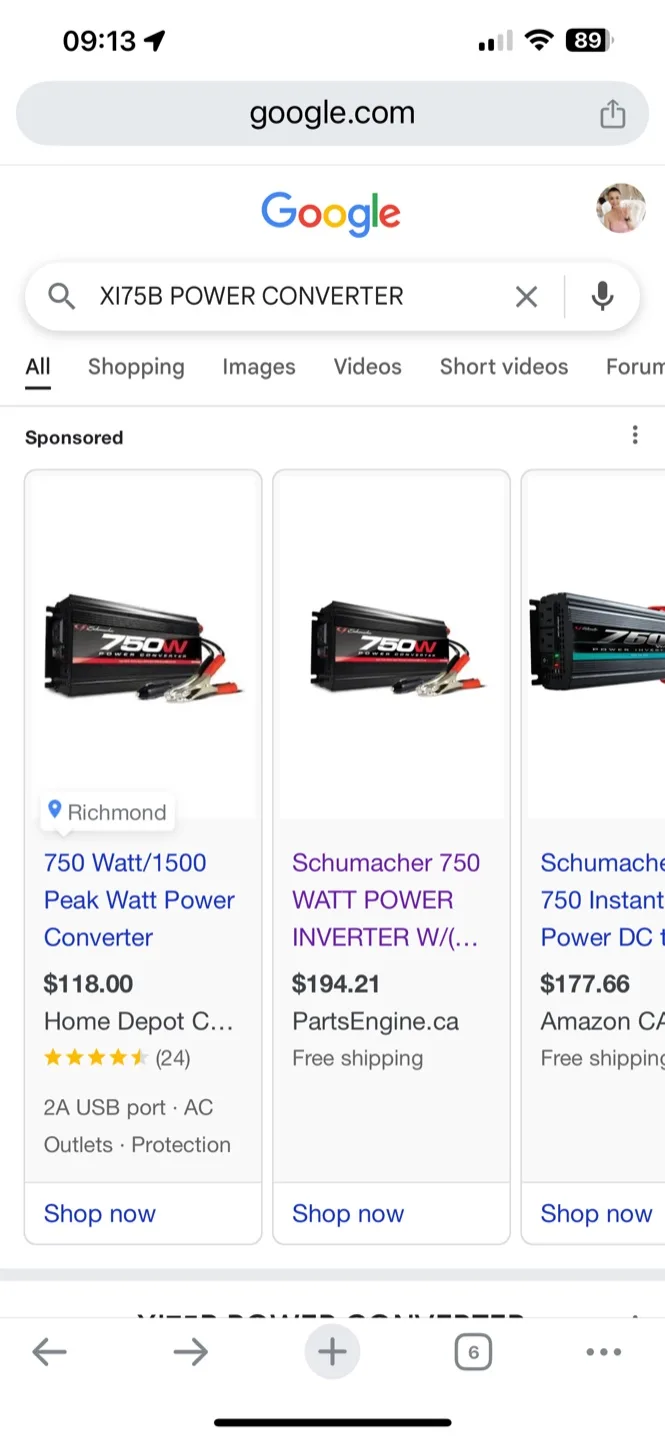The image size is (665, 1440).
Task: Open the Schumacher 750 WATT POWER INVERTER link
Action: coord(386,900)
